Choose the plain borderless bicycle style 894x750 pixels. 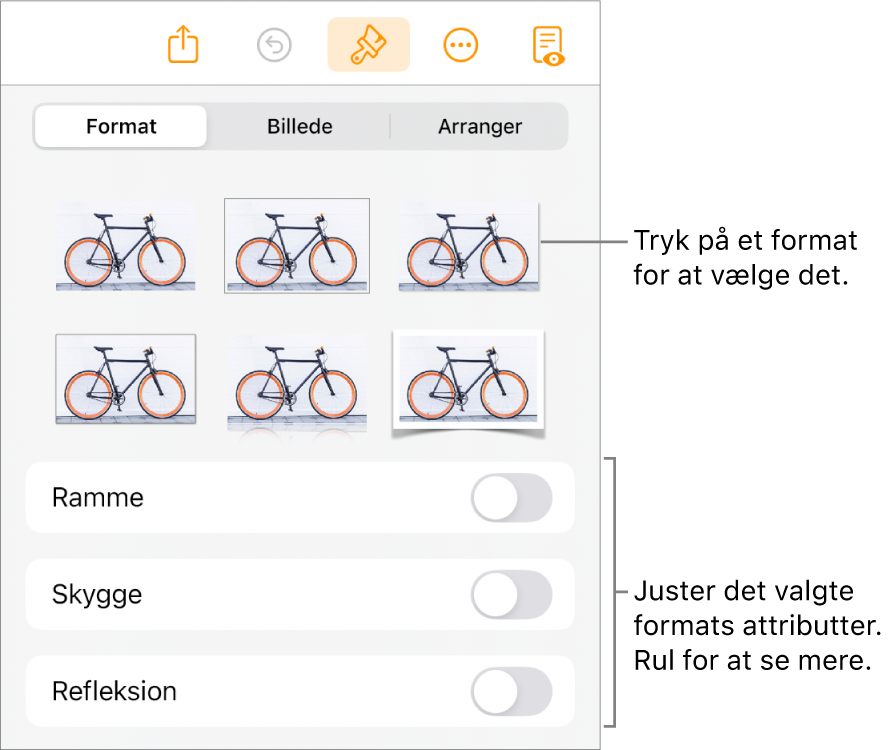tap(125, 246)
